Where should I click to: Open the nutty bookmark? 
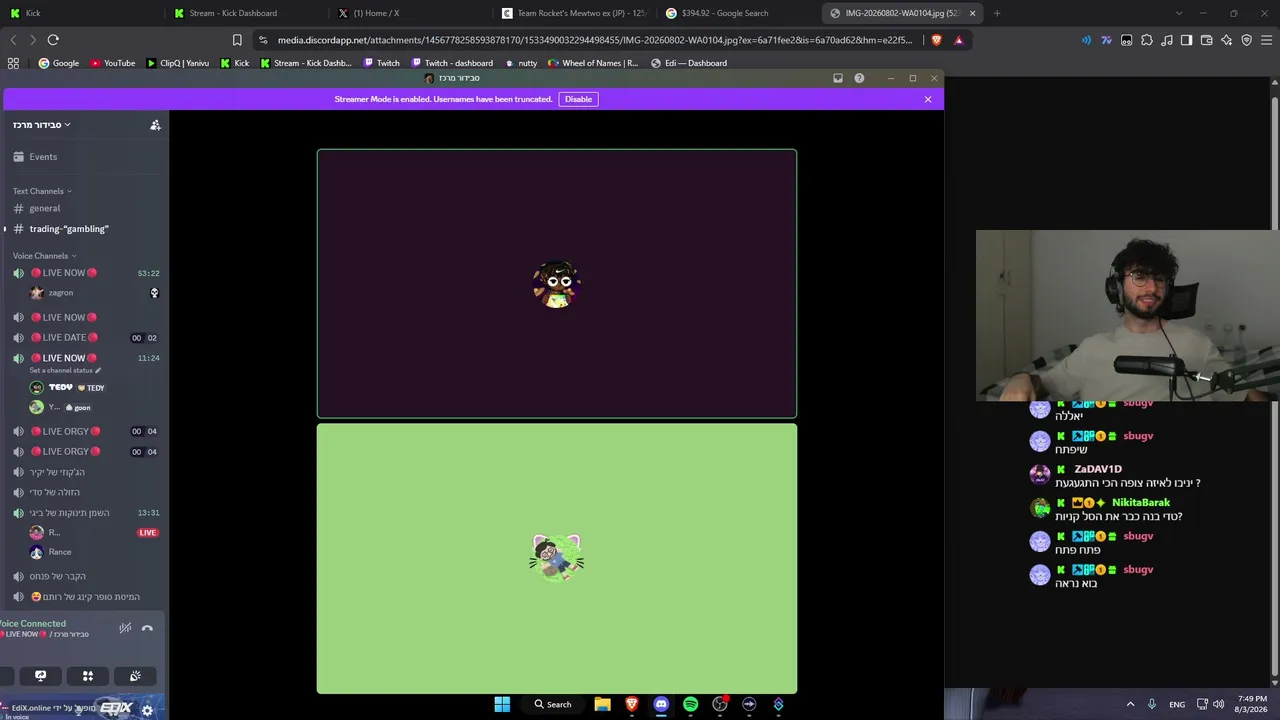(521, 63)
